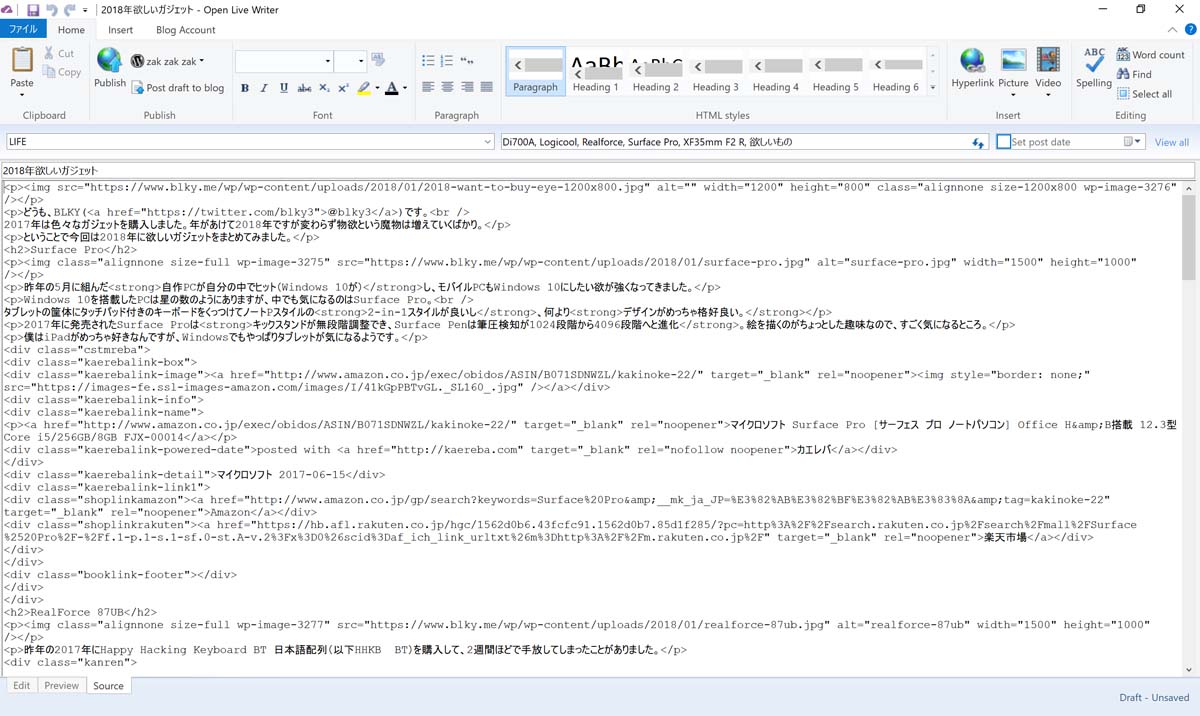The height and width of the screenshot is (716, 1200).
Task: Expand the font color arrow
Action: (404, 88)
